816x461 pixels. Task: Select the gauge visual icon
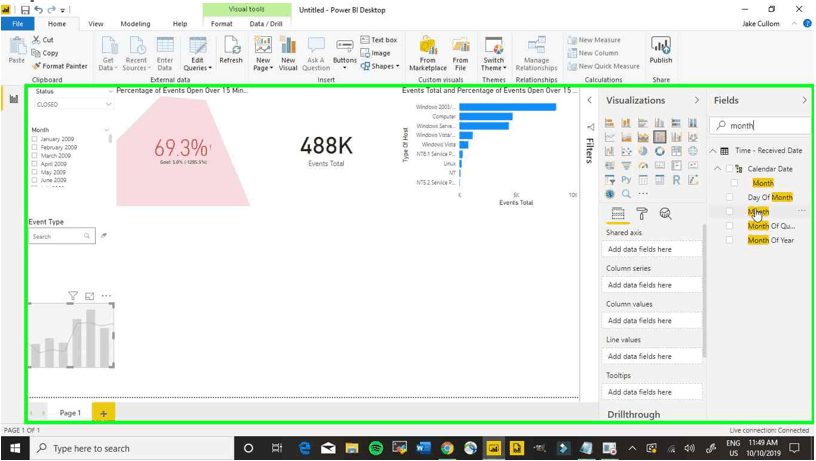click(x=643, y=165)
